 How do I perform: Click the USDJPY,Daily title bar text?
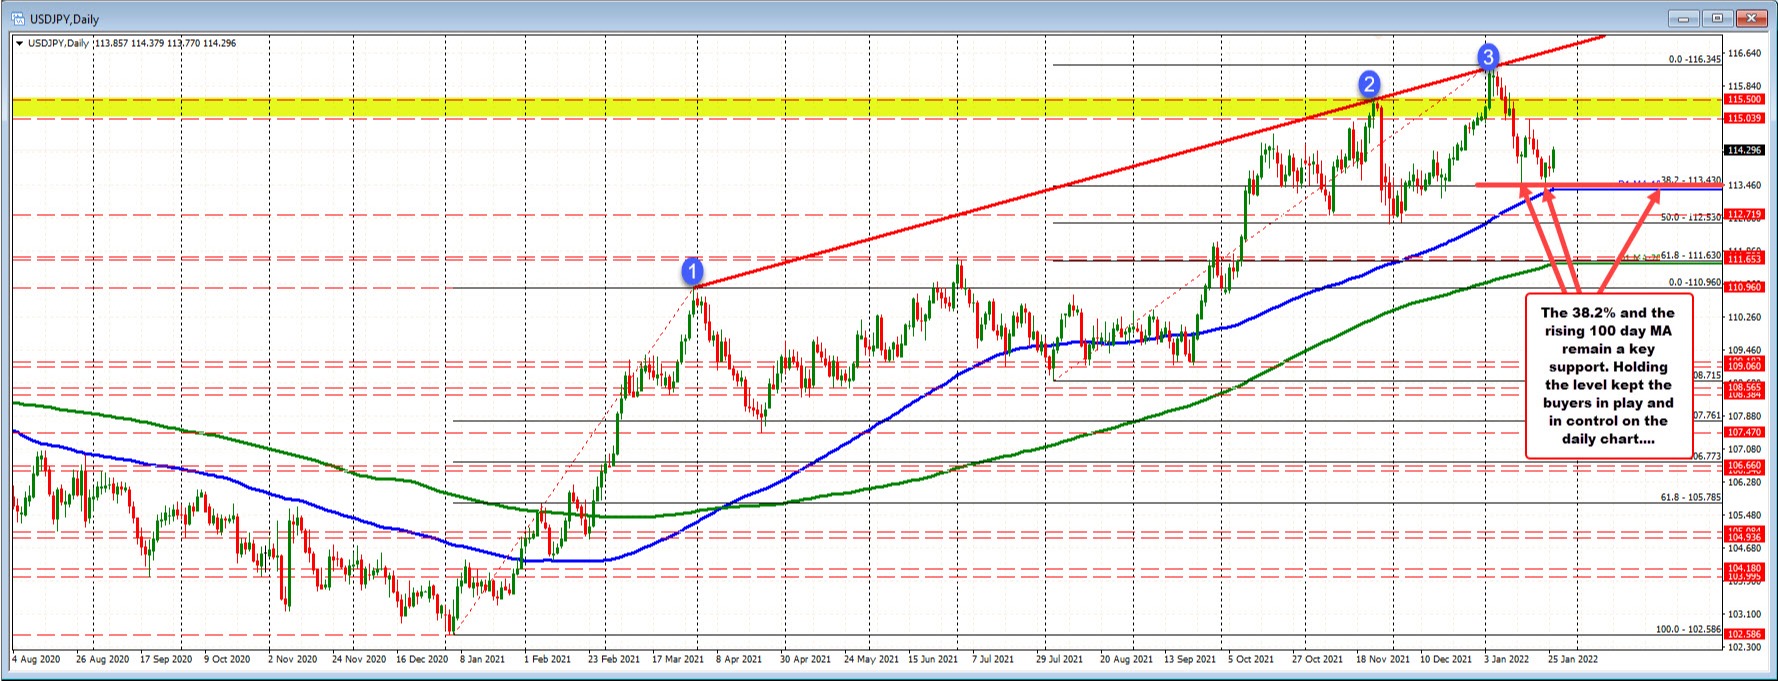tap(65, 19)
